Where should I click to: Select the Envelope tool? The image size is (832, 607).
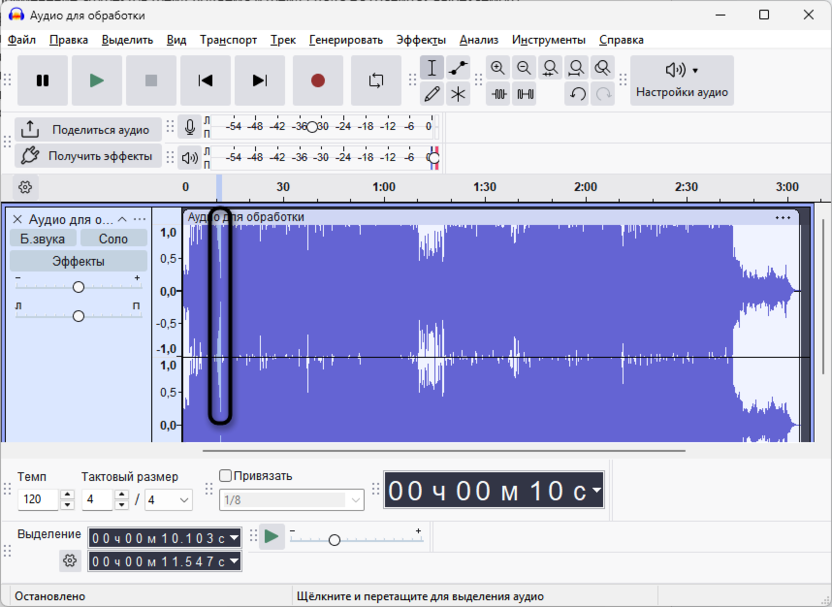pyautogui.click(x=458, y=68)
